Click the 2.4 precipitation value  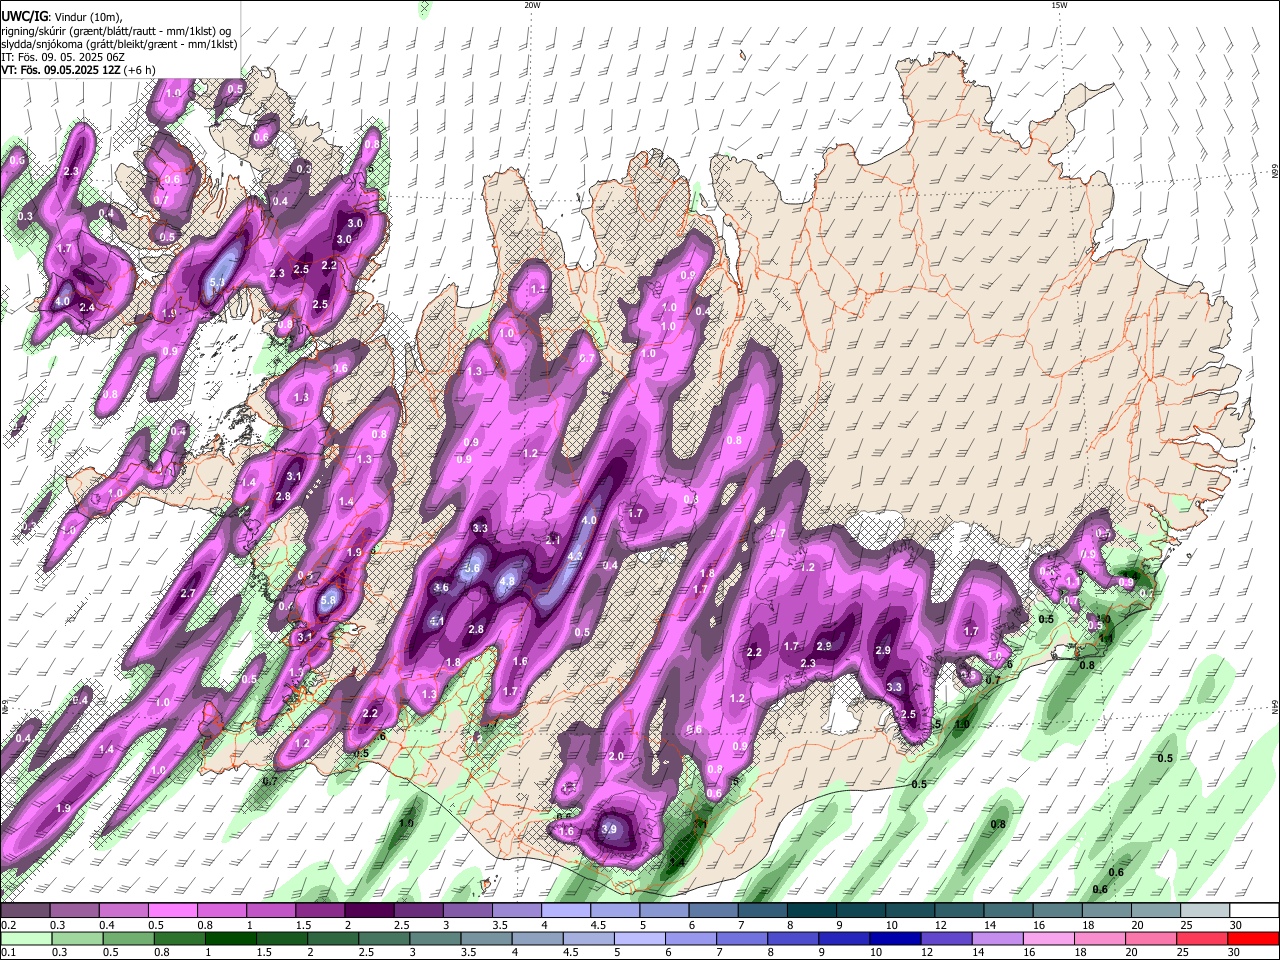pyautogui.click(x=87, y=308)
